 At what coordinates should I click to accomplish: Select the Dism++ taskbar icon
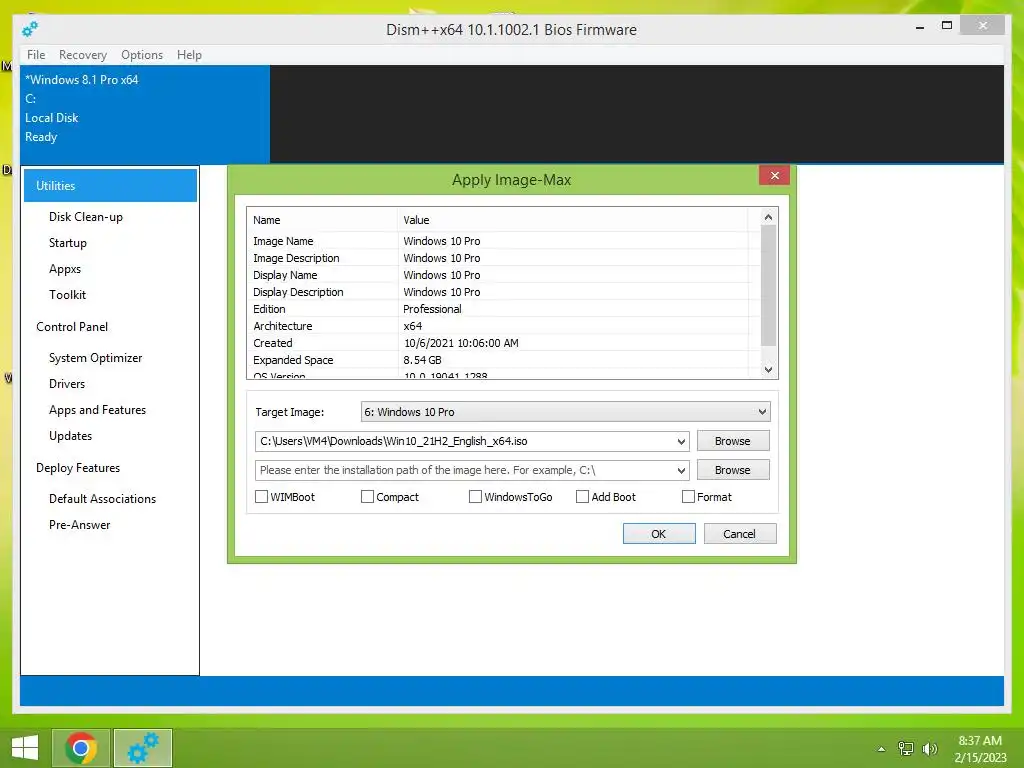pyautogui.click(x=143, y=748)
